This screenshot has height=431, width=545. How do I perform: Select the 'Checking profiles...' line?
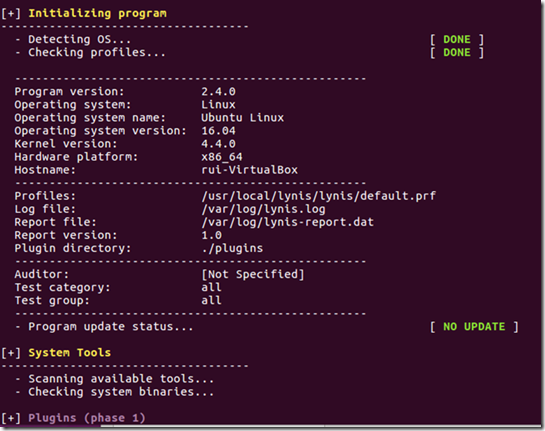point(97,52)
